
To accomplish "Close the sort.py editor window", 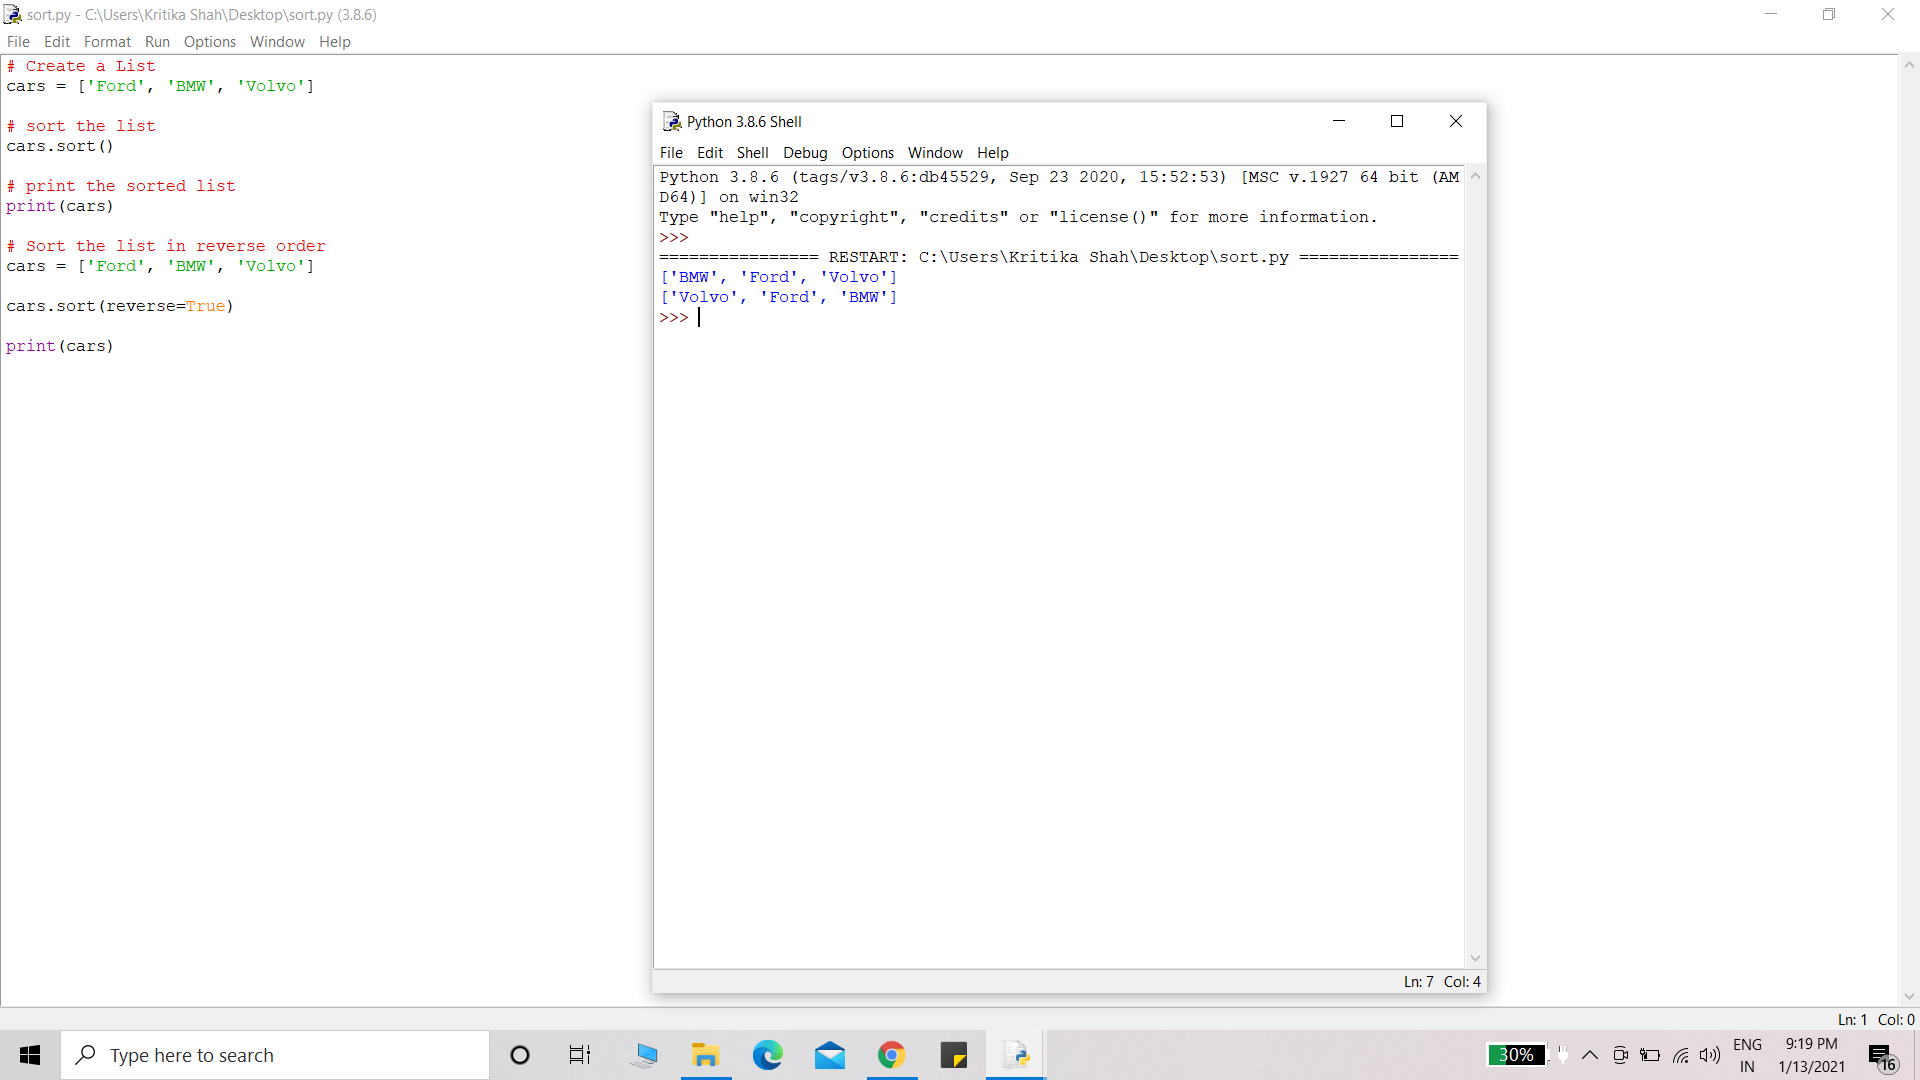I will pyautogui.click(x=1888, y=14).
